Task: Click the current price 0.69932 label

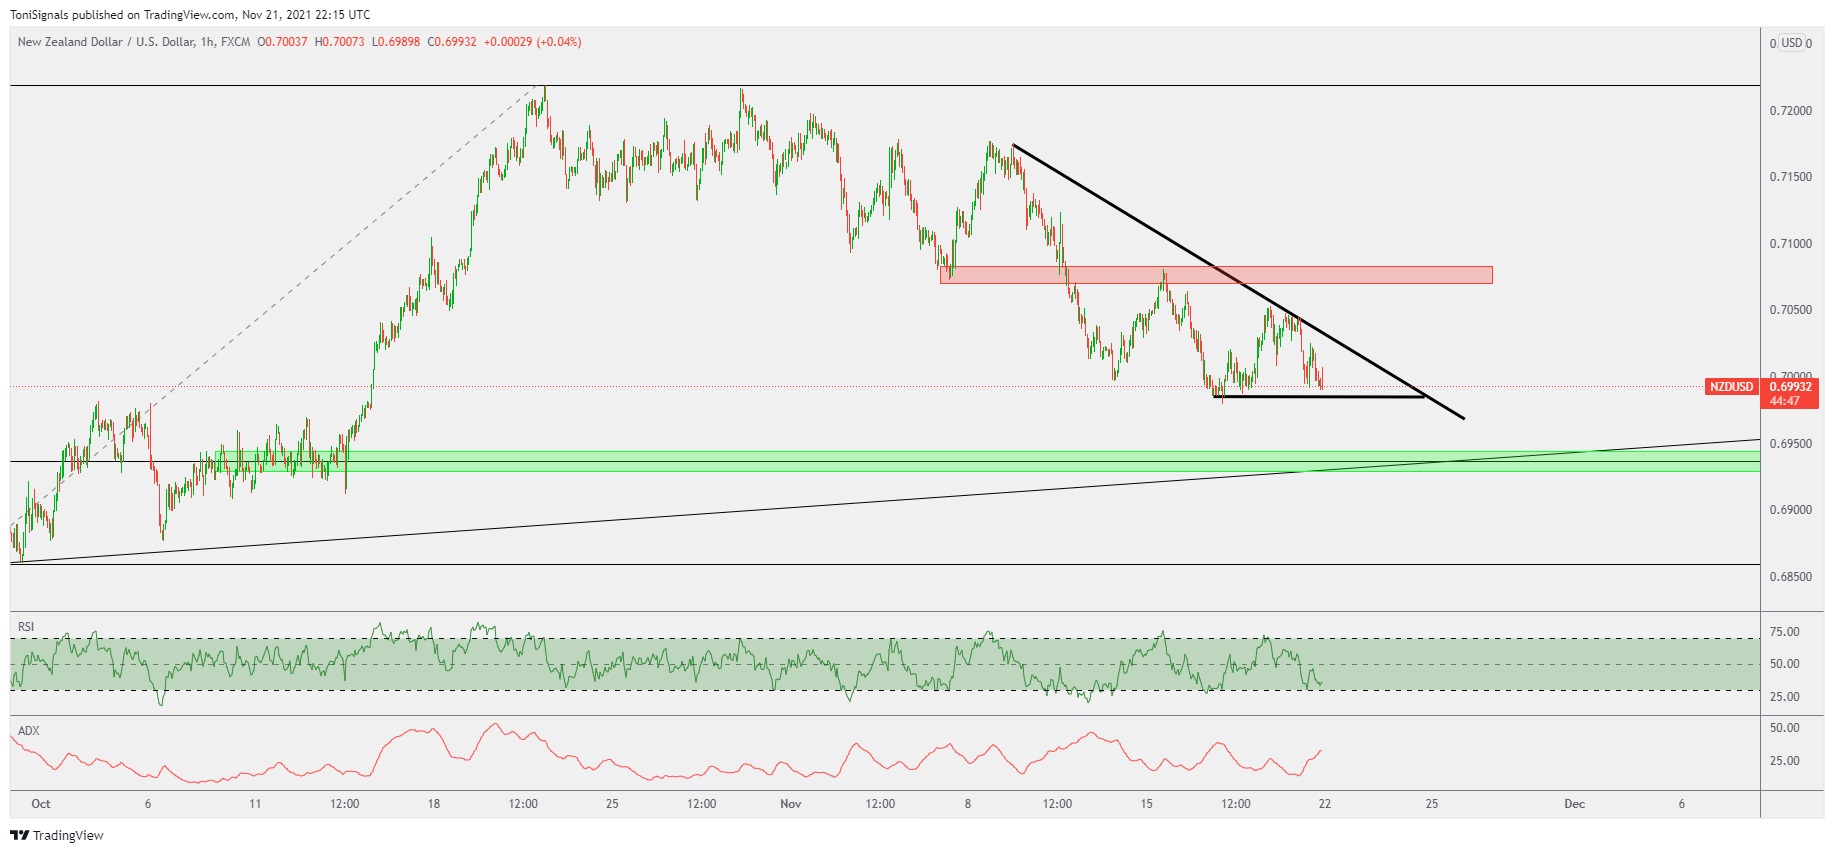Action: coord(1791,387)
